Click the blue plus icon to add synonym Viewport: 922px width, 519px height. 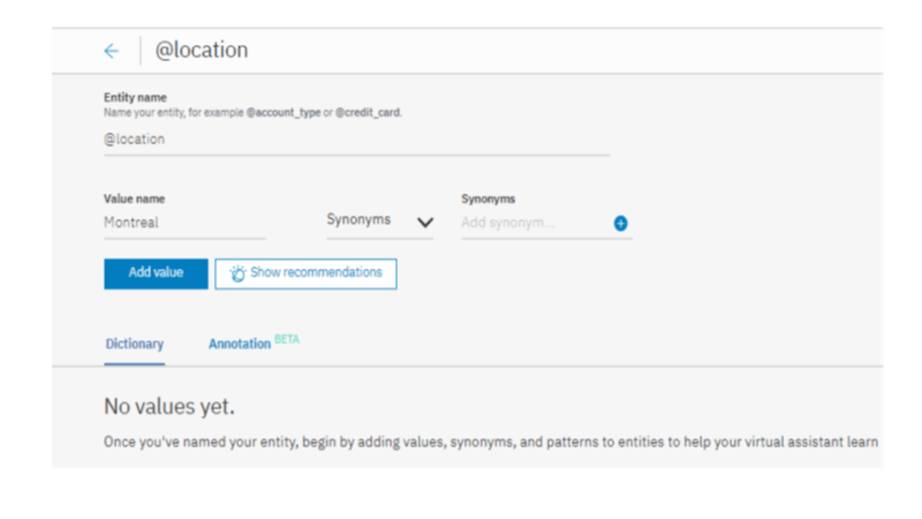pyautogui.click(x=620, y=223)
